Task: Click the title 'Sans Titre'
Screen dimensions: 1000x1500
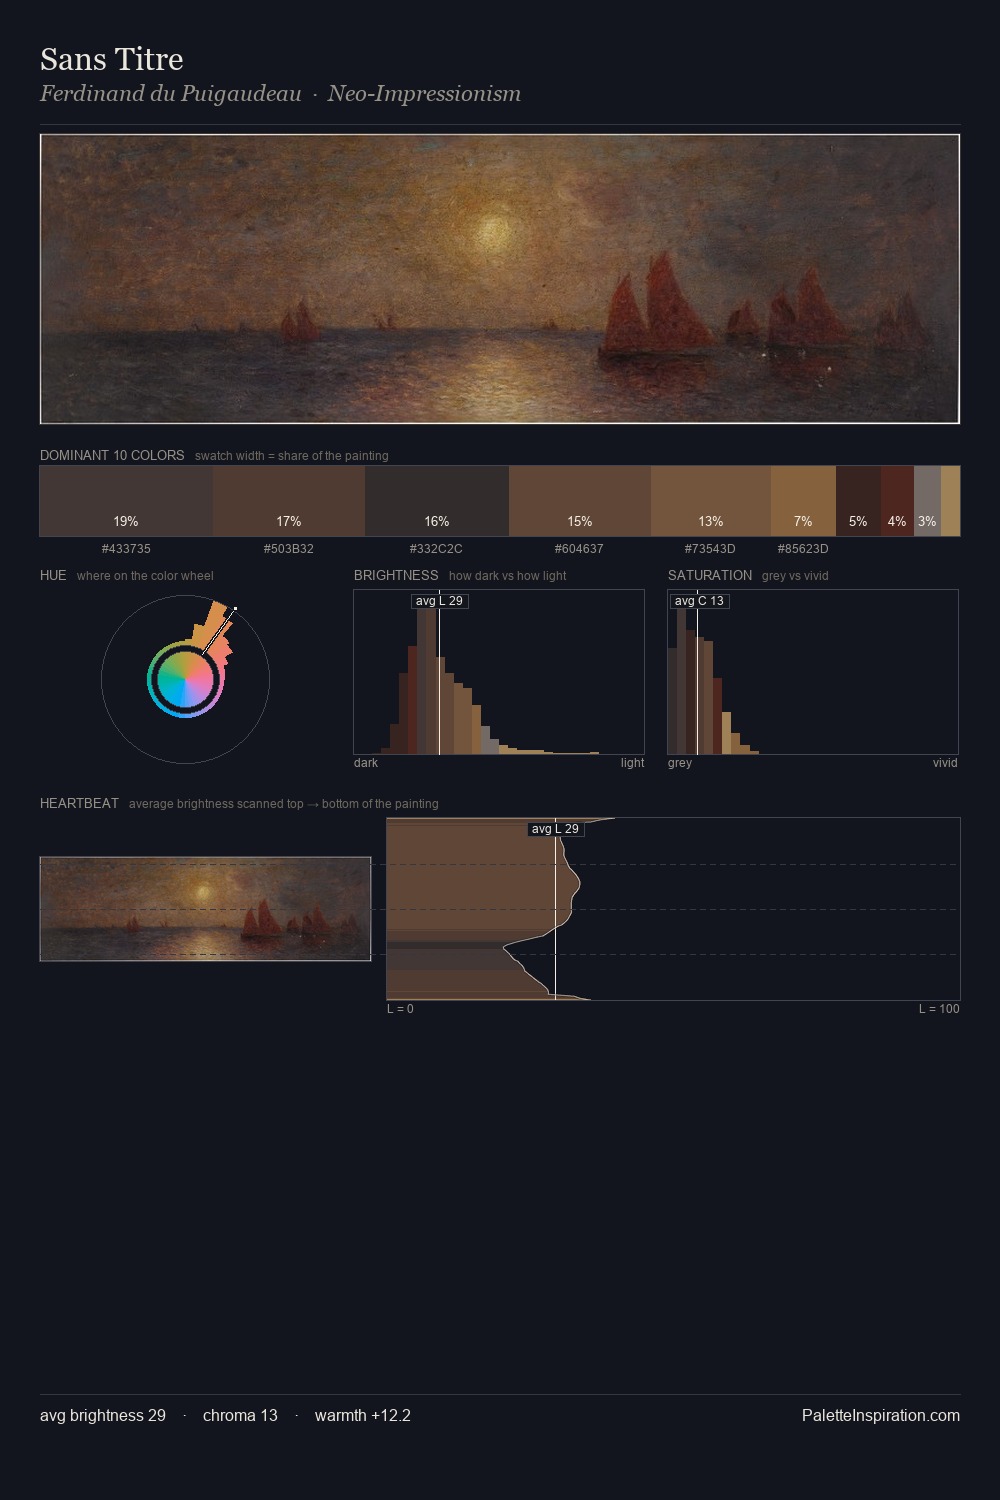Action: (112, 59)
